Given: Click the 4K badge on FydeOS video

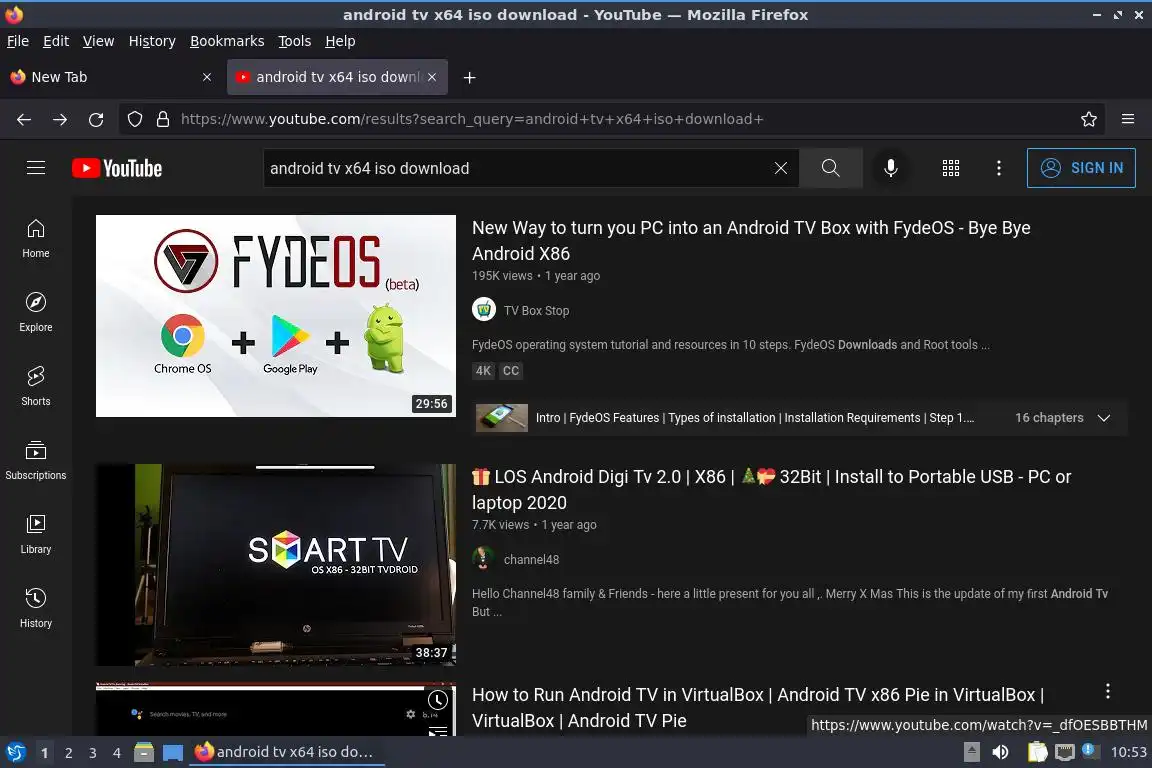Looking at the screenshot, I should pyautogui.click(x=483, y=371).
